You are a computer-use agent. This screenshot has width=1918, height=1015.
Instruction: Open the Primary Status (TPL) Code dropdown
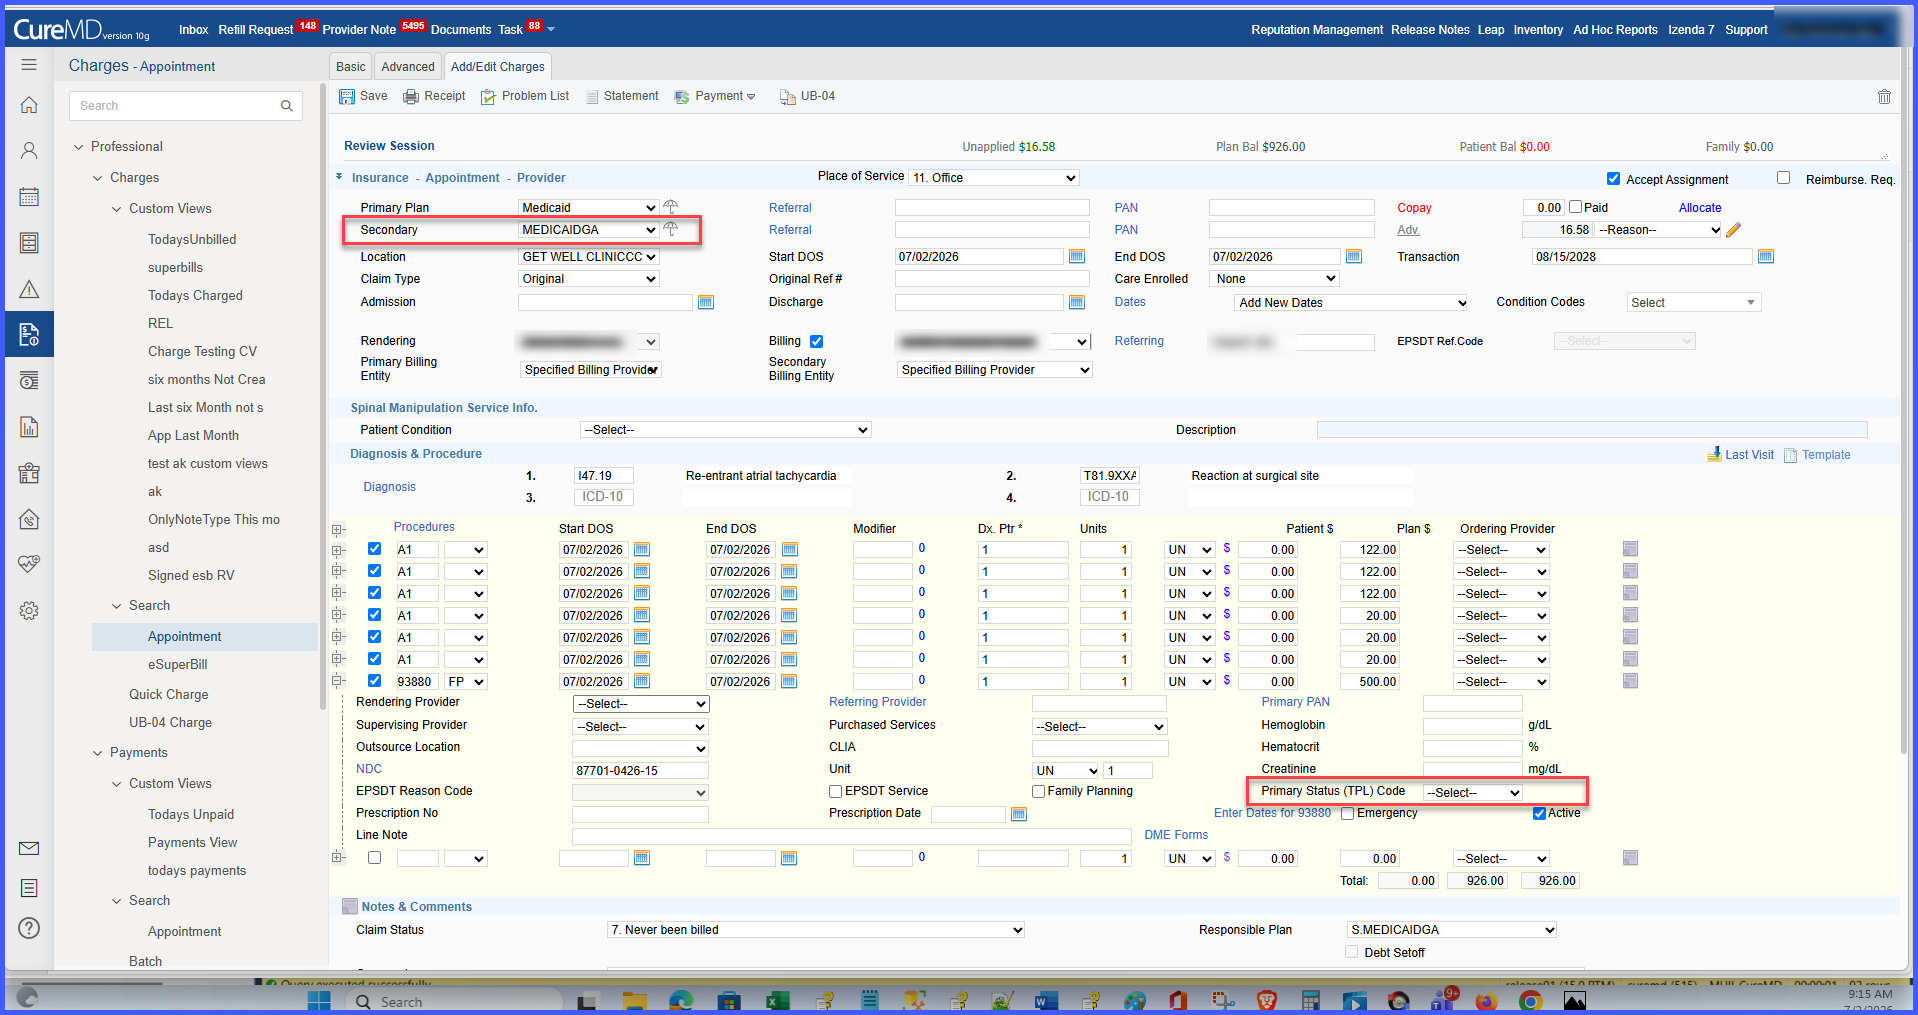pyautogui.click(x=1473, y=793)
